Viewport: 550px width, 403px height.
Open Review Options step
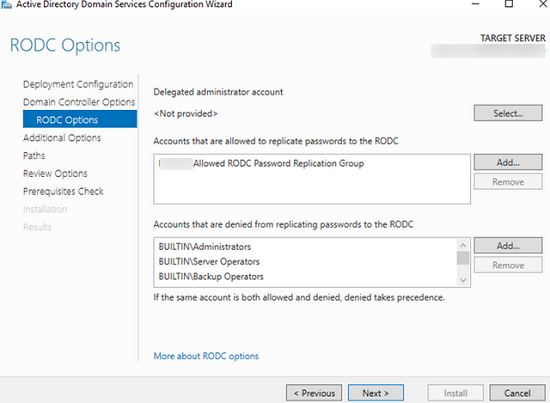click(x=55, y=173)
